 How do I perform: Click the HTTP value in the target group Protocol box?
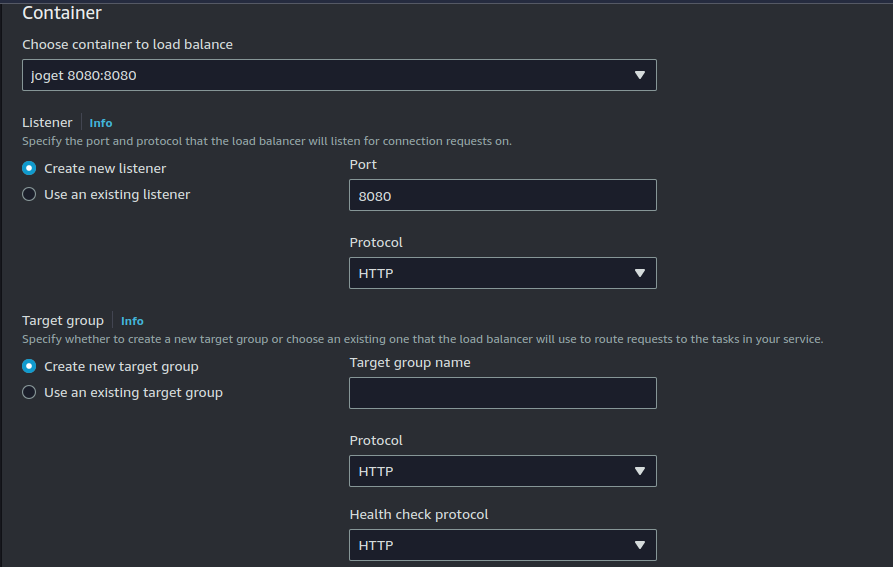pyautogui.click(x=376, y=471)
